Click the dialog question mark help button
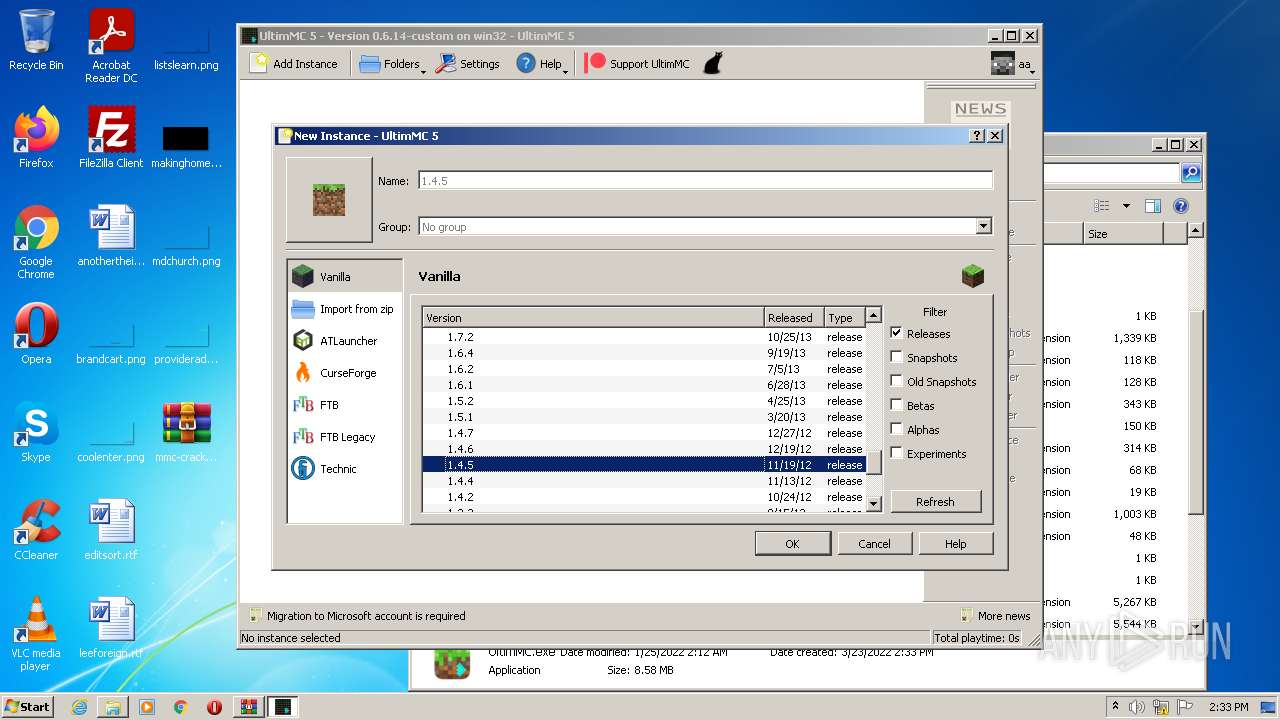The image size is (1280, 720). pyautogui.click(x=978, y=136)
